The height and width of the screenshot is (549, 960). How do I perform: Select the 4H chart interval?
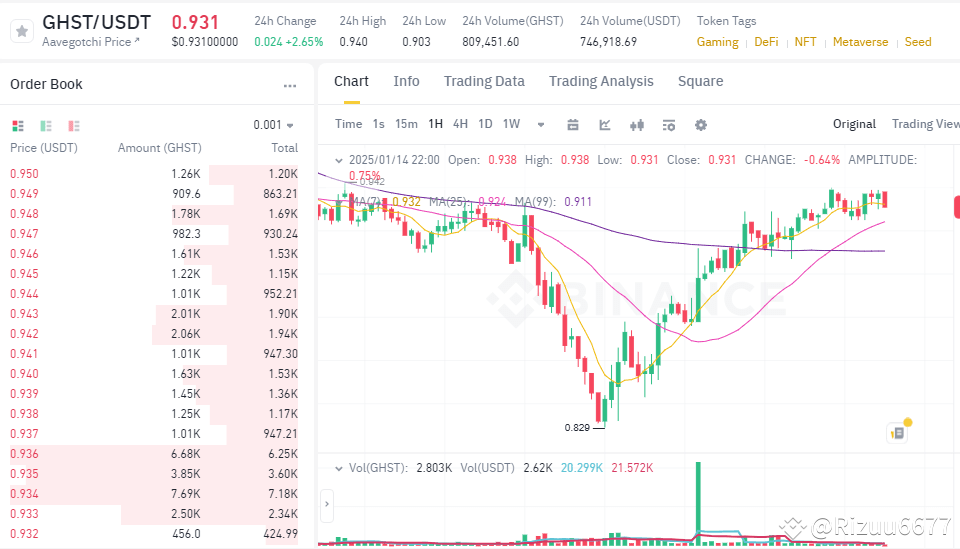point(460,124)
